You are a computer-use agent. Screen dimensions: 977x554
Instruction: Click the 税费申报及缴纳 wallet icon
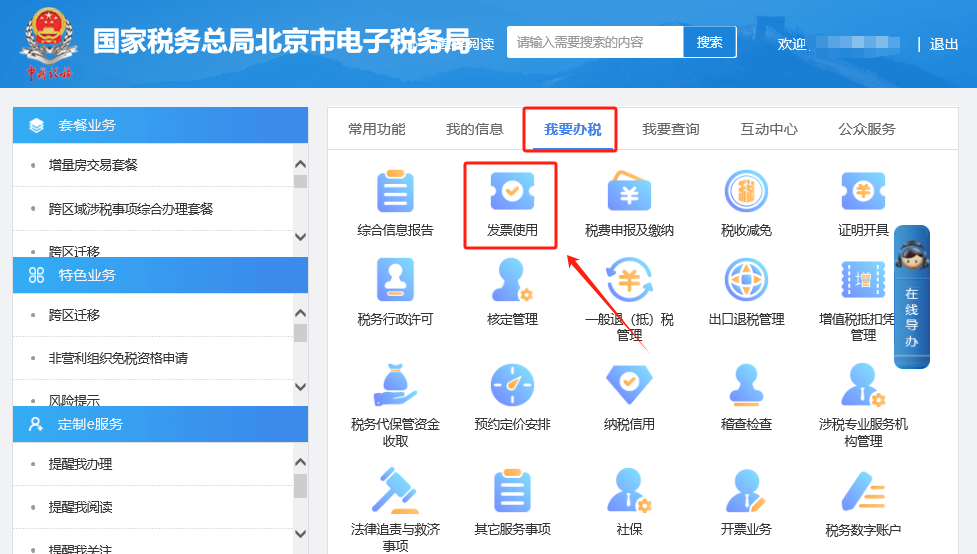[629, 192]
